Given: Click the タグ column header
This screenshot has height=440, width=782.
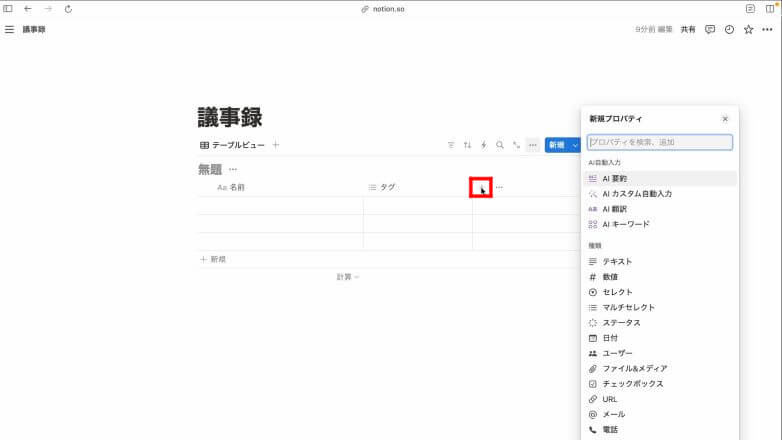Looking at the screenshot, I should [x=382, y=188].
